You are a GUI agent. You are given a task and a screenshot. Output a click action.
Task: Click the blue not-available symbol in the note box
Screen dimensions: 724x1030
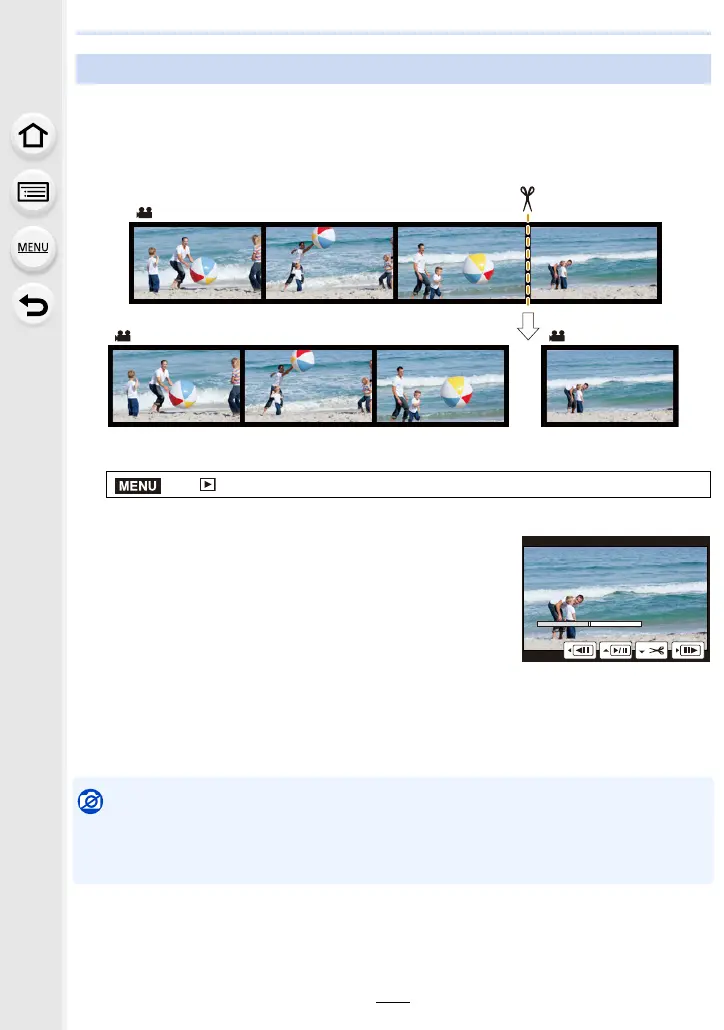[x=91, y=801]
